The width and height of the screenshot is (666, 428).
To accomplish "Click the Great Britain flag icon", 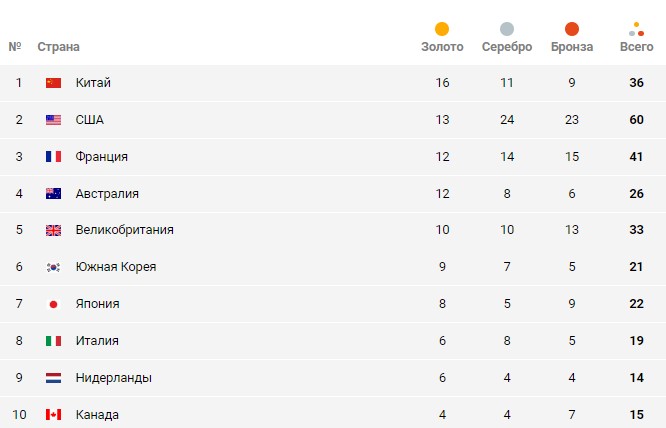I will 54,230.
